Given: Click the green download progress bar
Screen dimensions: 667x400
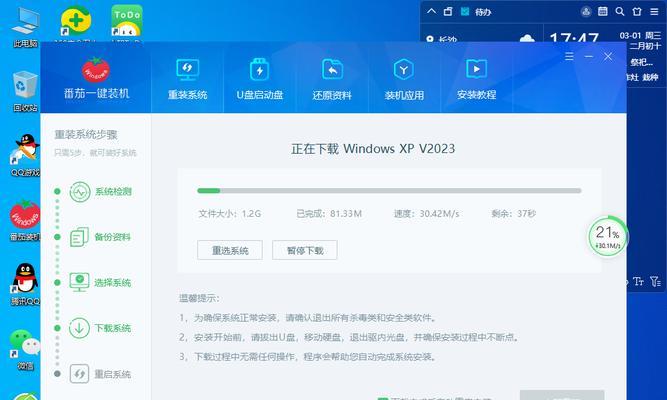Looking at the screenshot, I should click(x=389, y=191).
